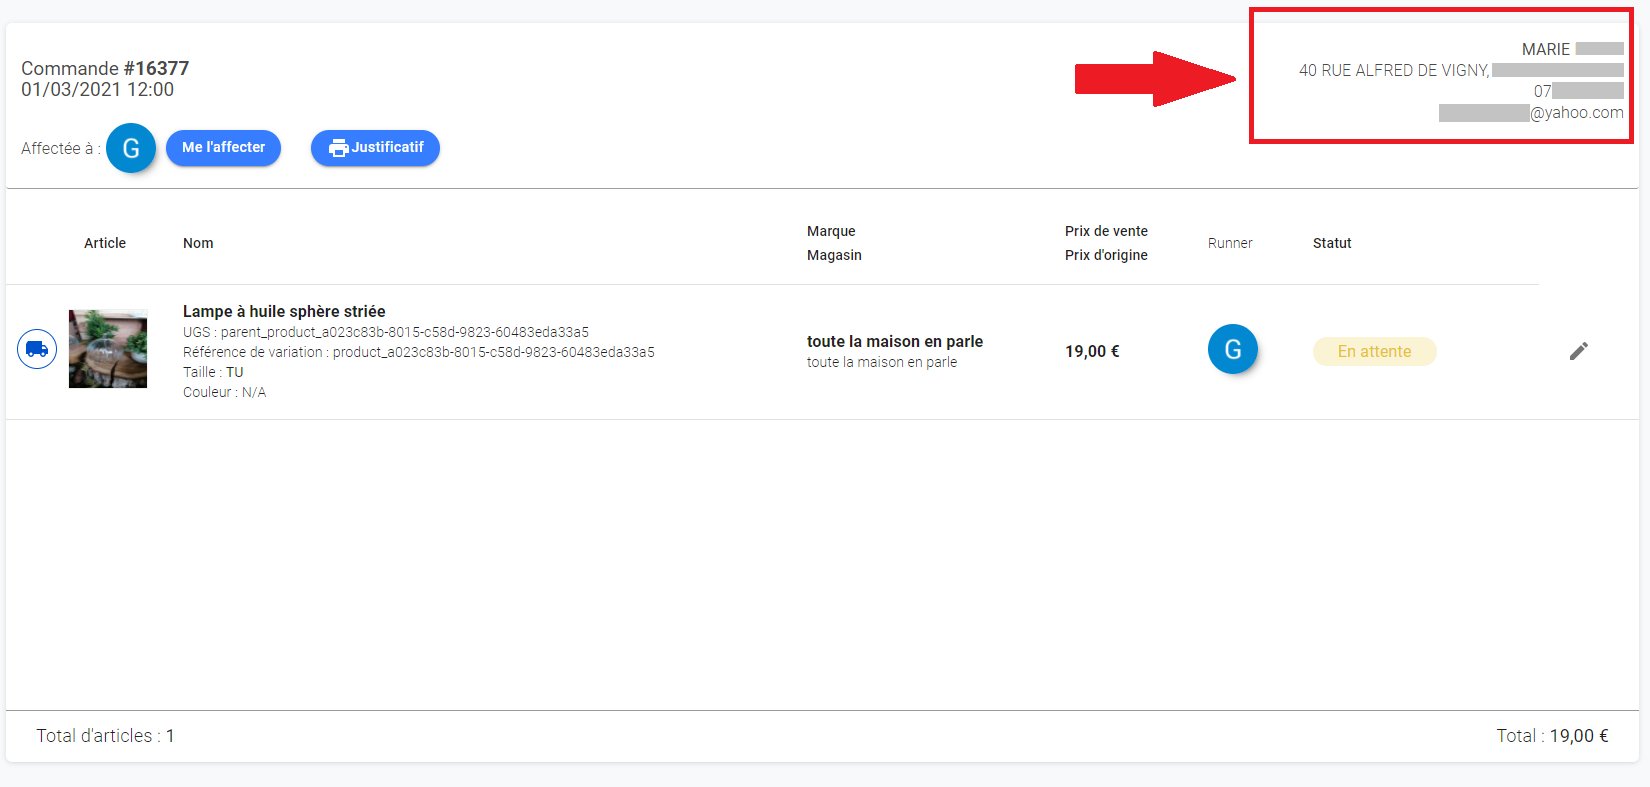Click the assigned-user G avatar near Affectée à
Screen dimensions: 1650x787
click(131, 148)
